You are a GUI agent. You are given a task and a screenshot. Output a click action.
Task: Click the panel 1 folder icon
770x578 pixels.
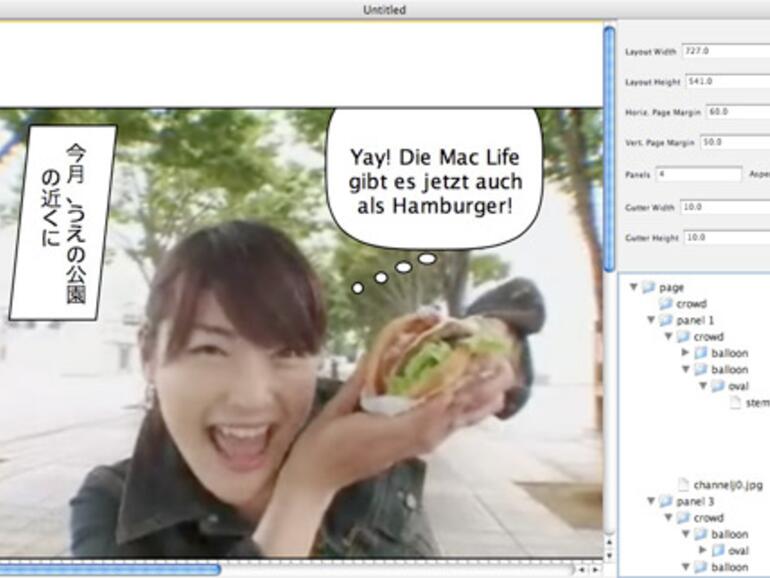click(x=666, y=320)
